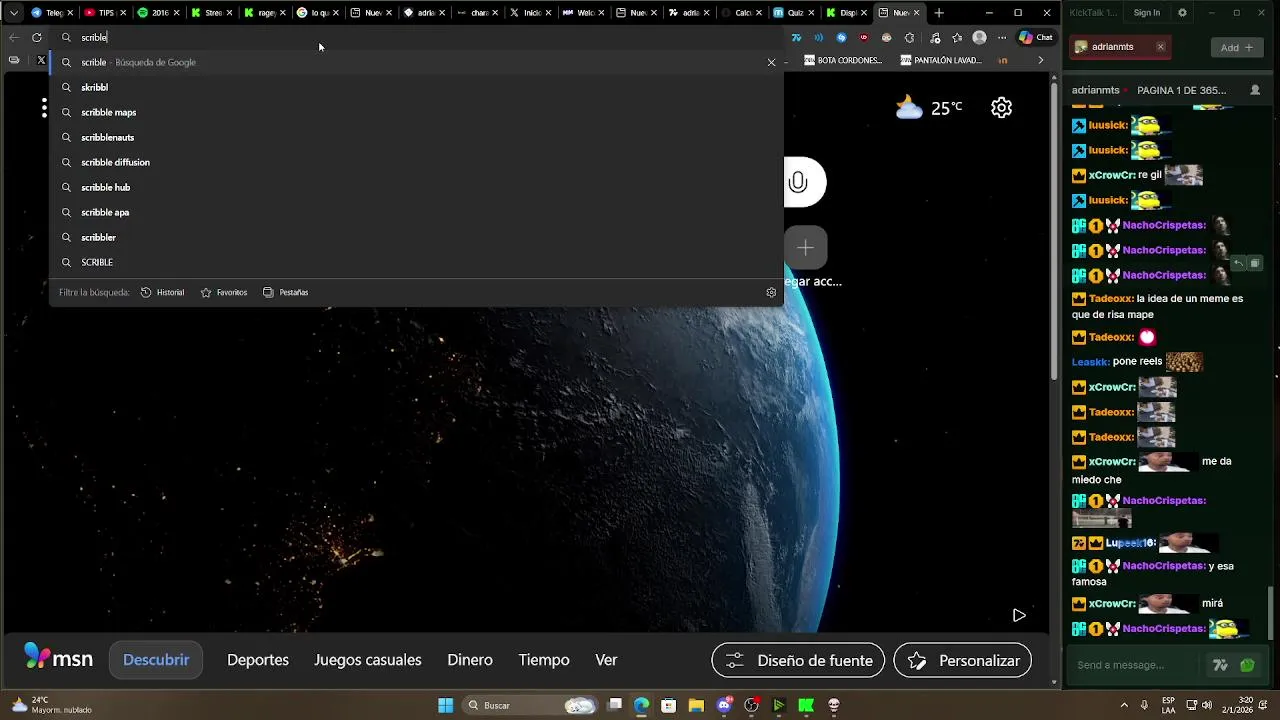Open the KickTalk chatters list icon
This screenshot has height=720, width=1280.
[x=1255, y=90]
